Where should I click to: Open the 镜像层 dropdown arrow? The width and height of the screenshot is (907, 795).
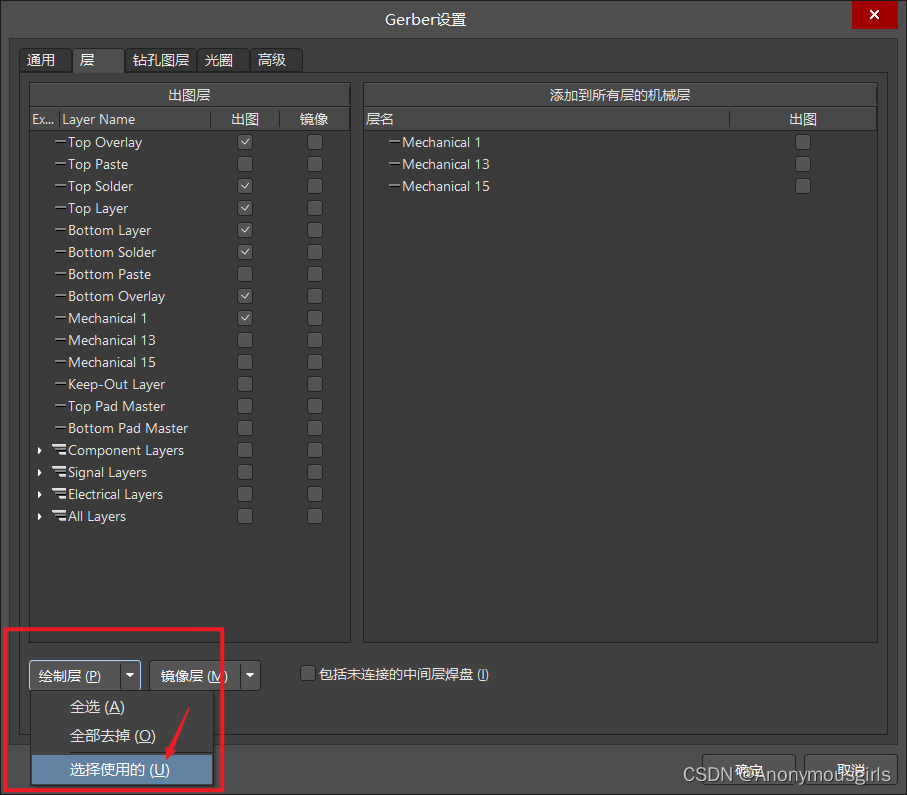(x=250, y=676)
